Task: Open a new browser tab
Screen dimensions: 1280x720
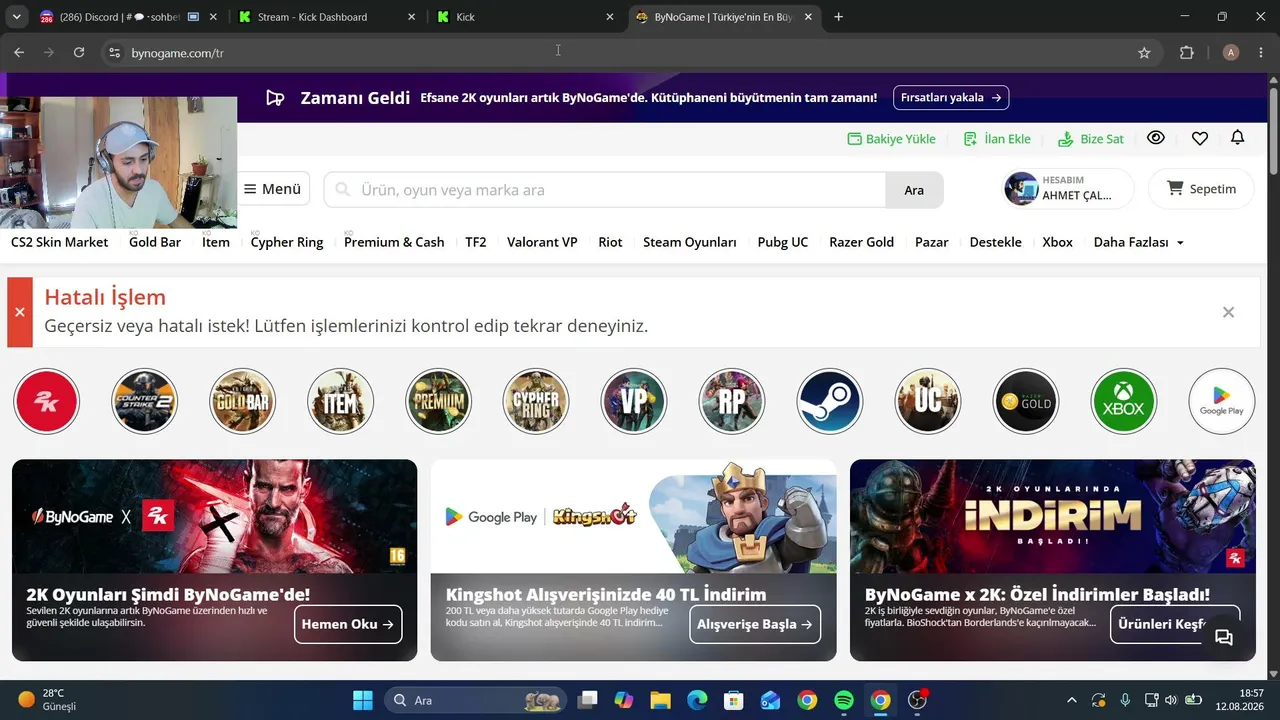Action: point(838,17)
